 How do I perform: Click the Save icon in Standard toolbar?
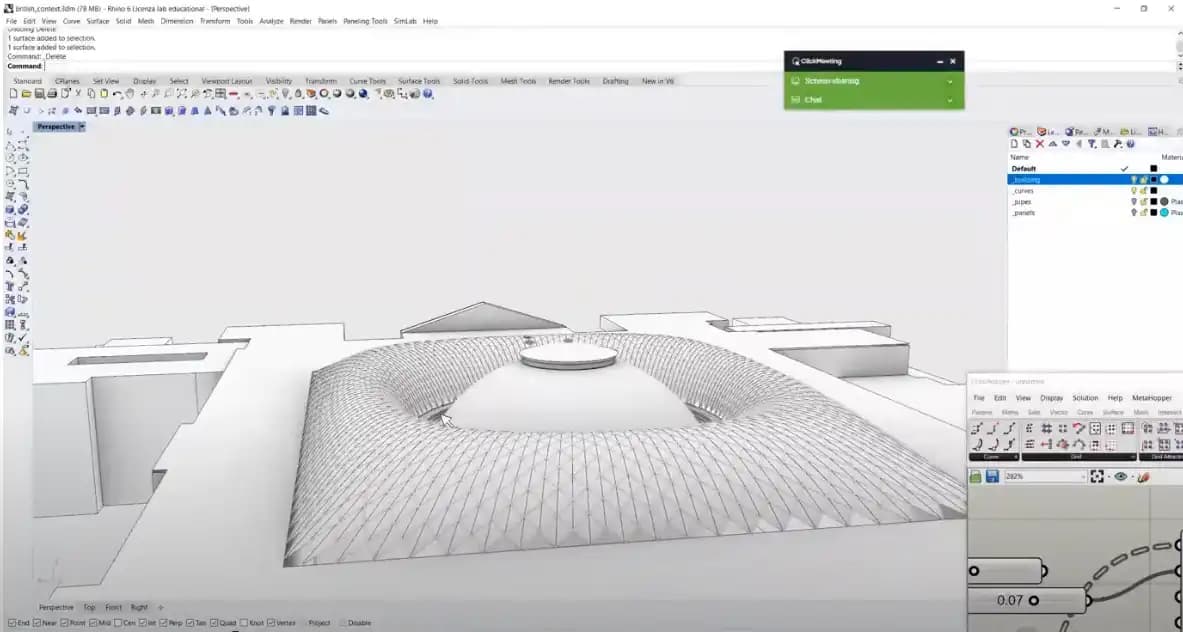pos(39,94)
